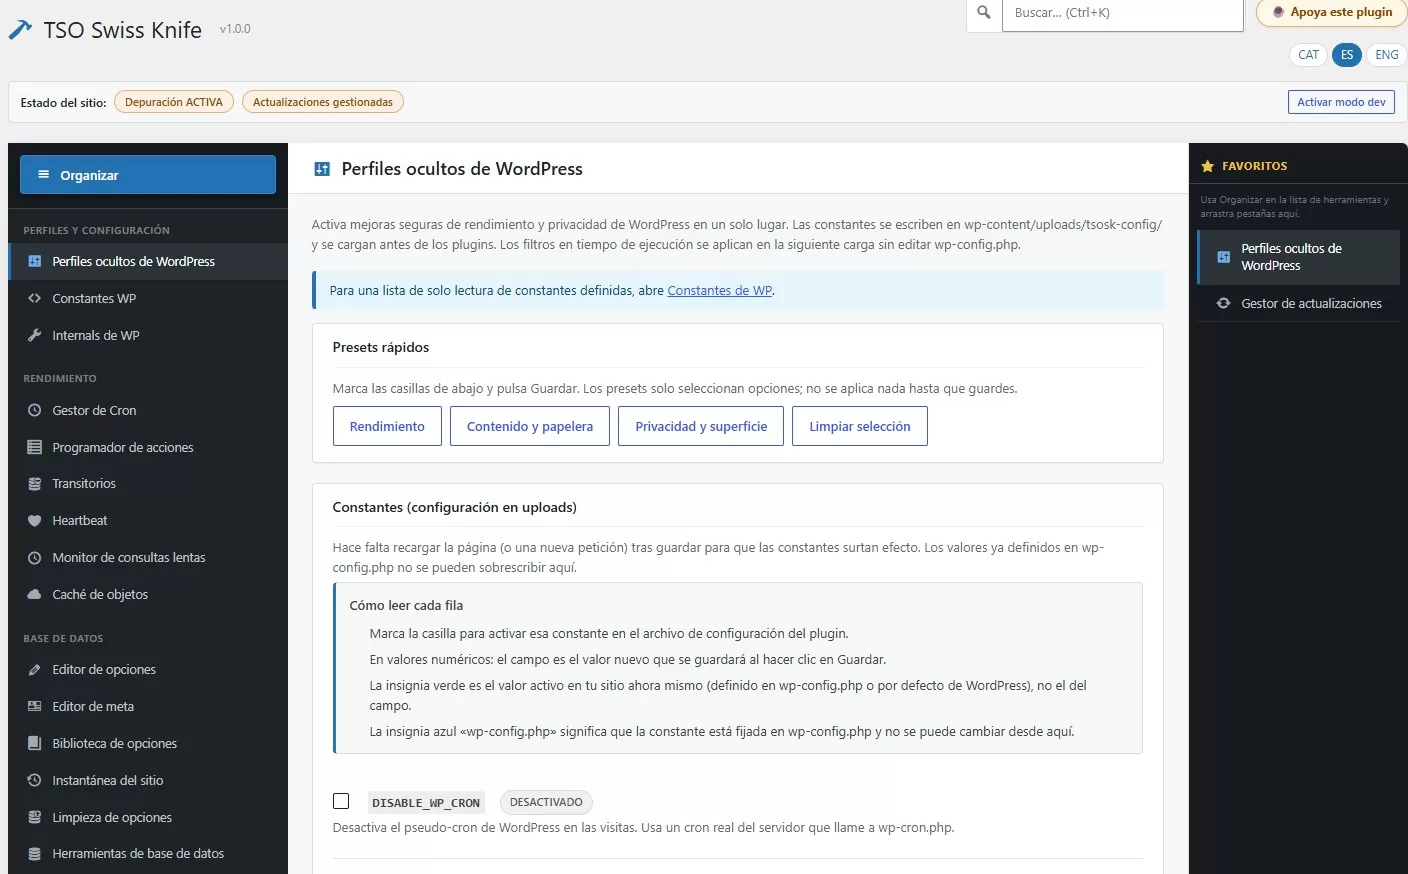Click the Internals de WP wrench icon
Viewport: 1408px width, 874px height.
[34, 335]
